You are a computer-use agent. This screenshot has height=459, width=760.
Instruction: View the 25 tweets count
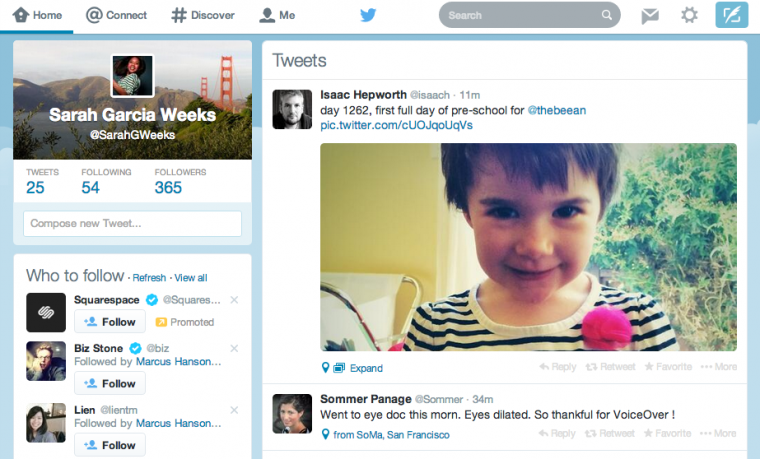pos(35,188)
